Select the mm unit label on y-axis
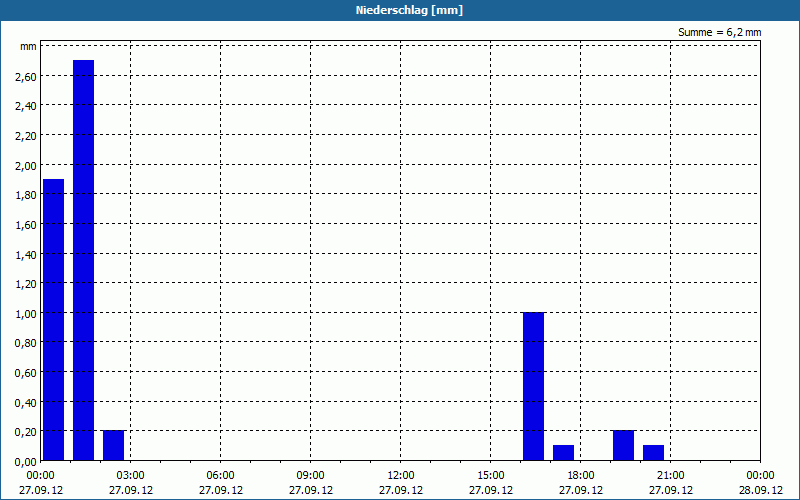The width and height of the screenshot is (800, 500). tap(28, 46)
